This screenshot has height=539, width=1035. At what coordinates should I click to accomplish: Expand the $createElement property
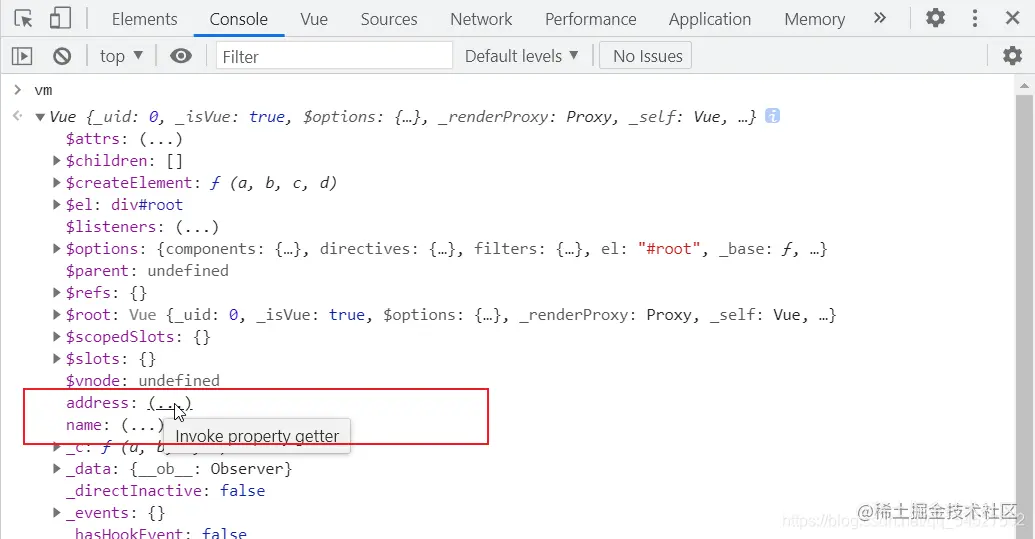tap(57, 182)
